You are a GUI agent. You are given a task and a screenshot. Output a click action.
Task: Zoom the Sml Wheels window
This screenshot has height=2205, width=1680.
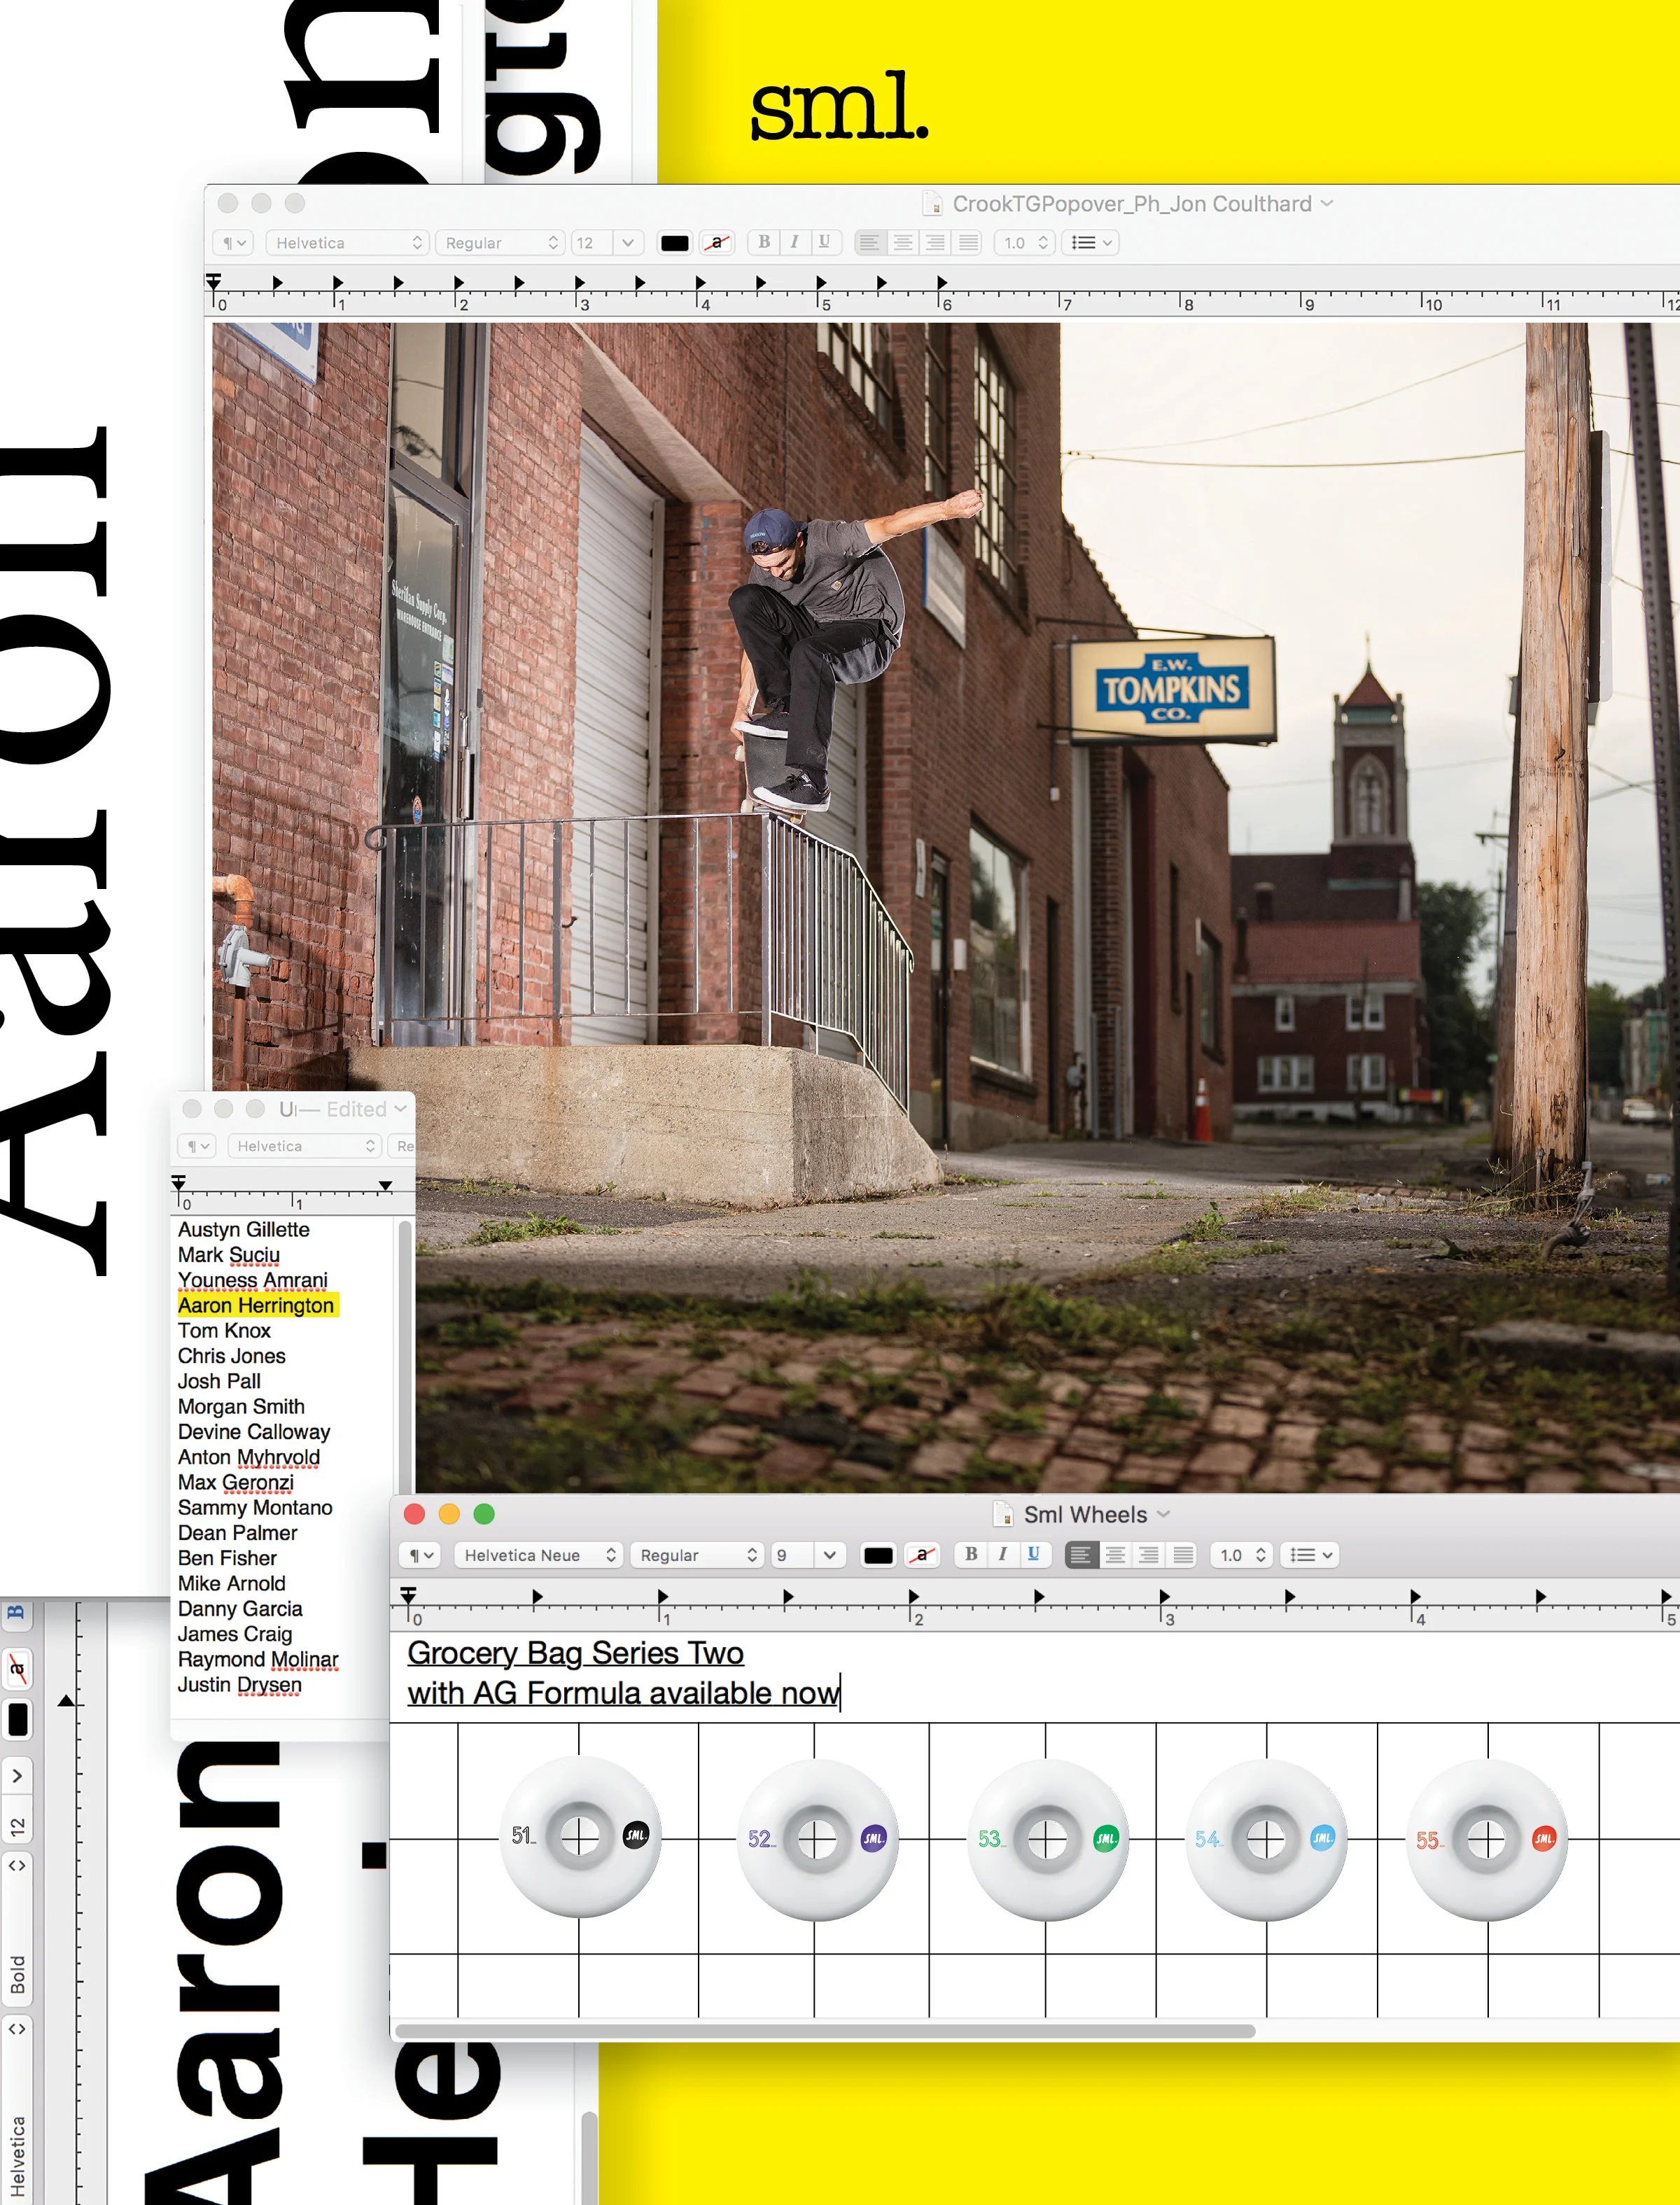pos(484,1514)
